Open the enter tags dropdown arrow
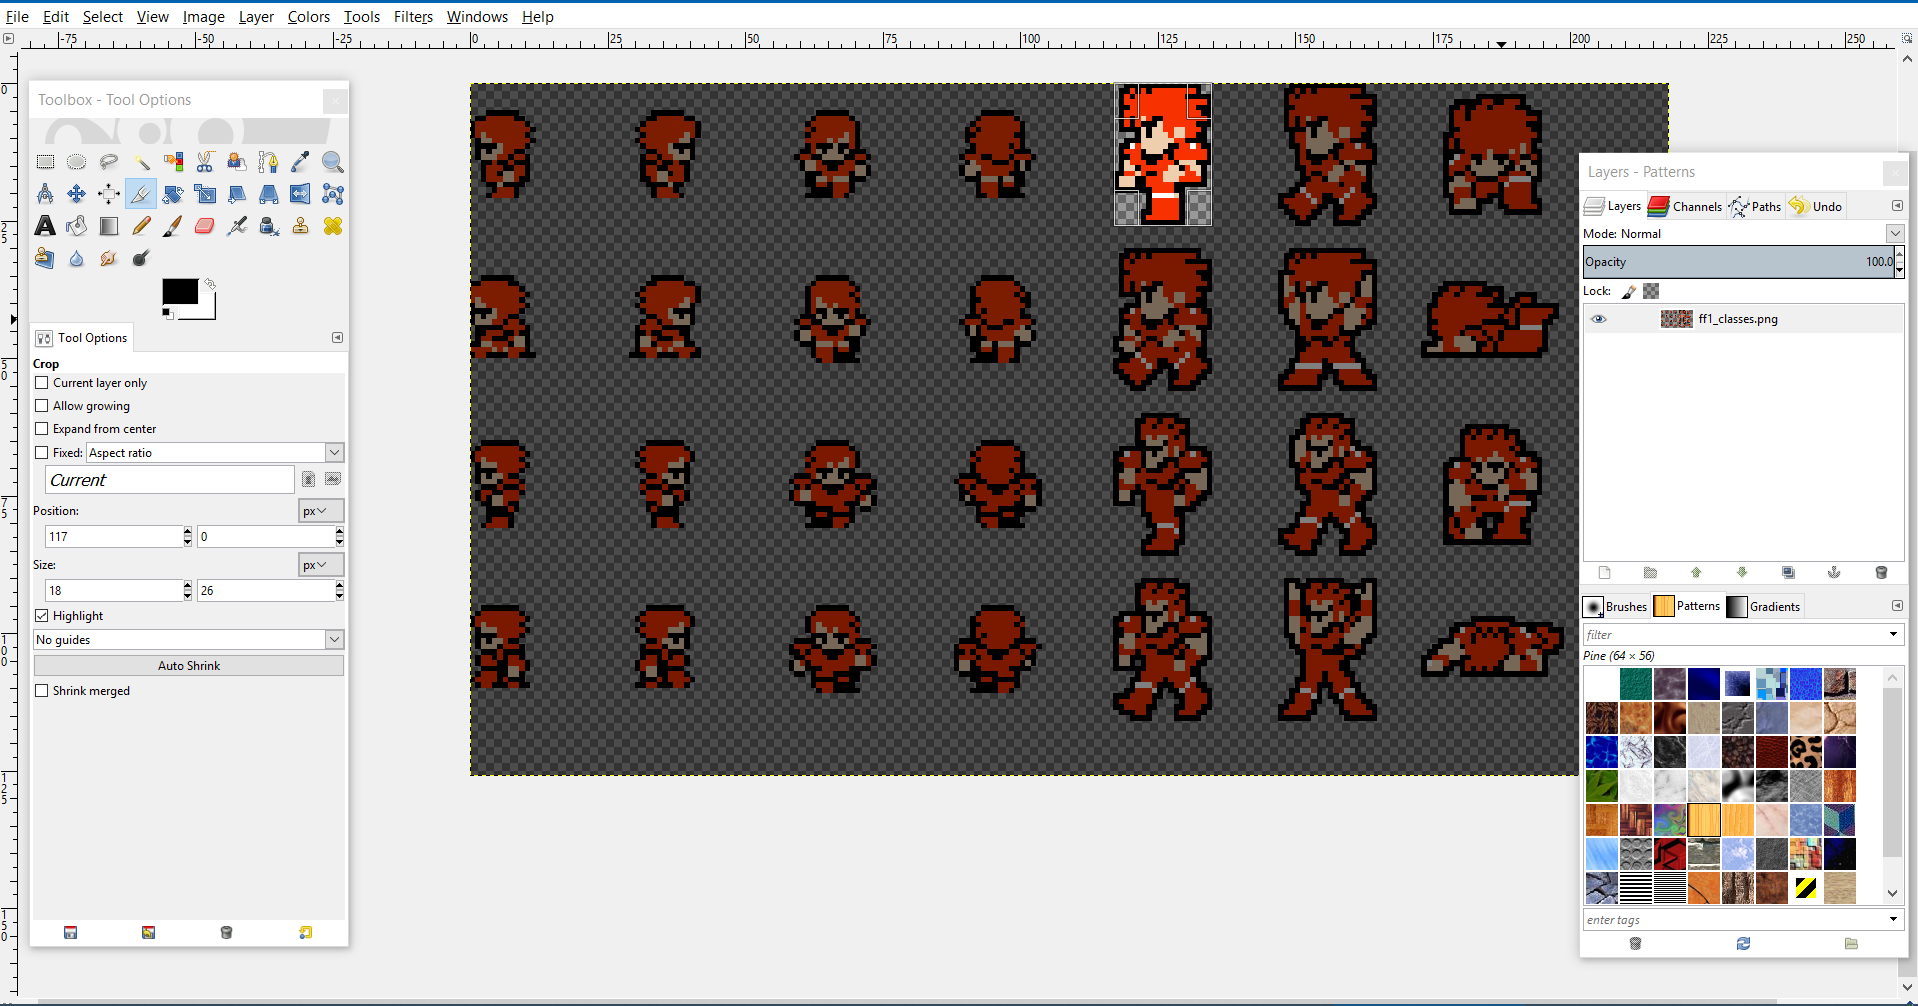This screenshot has width=1918, height=1006. (x=1893, y=919)
